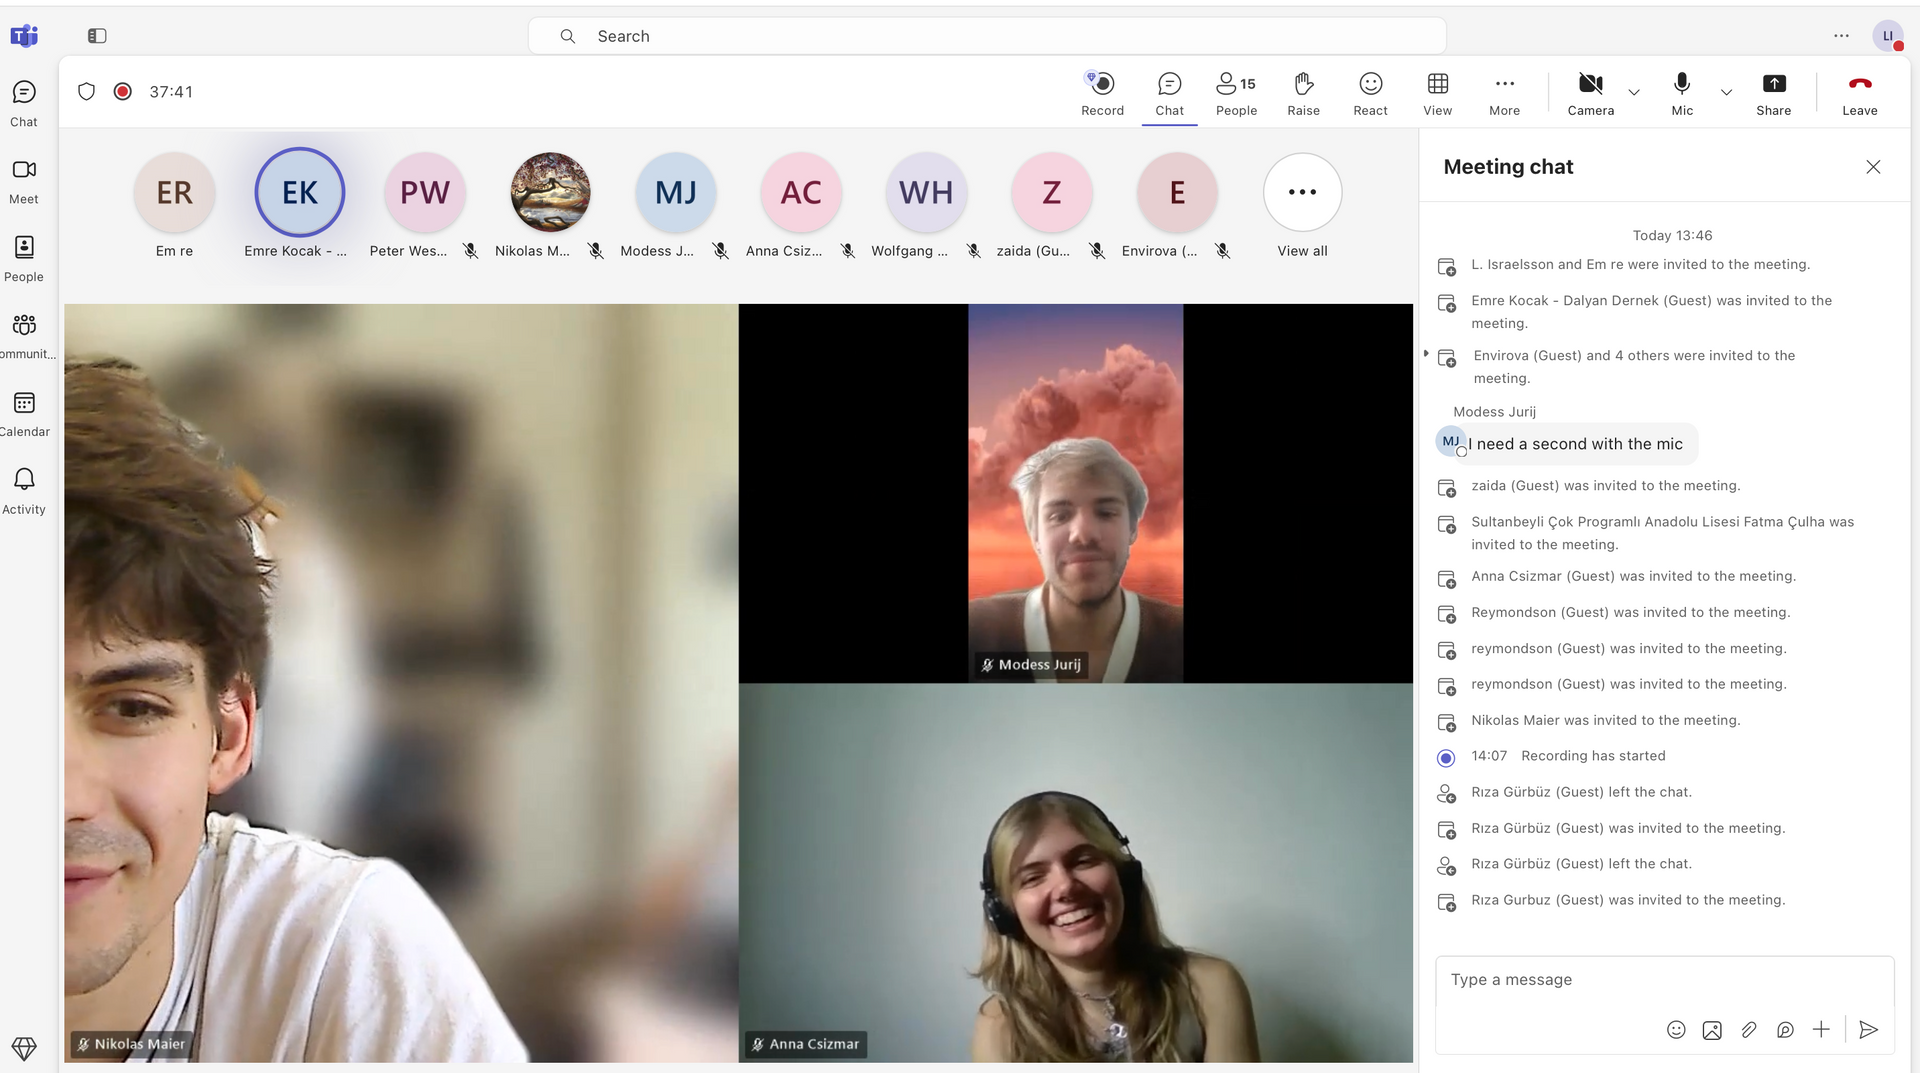Select Emre Kocak participant avatar
This screenshot has height=1073, width=1920.
300,192
